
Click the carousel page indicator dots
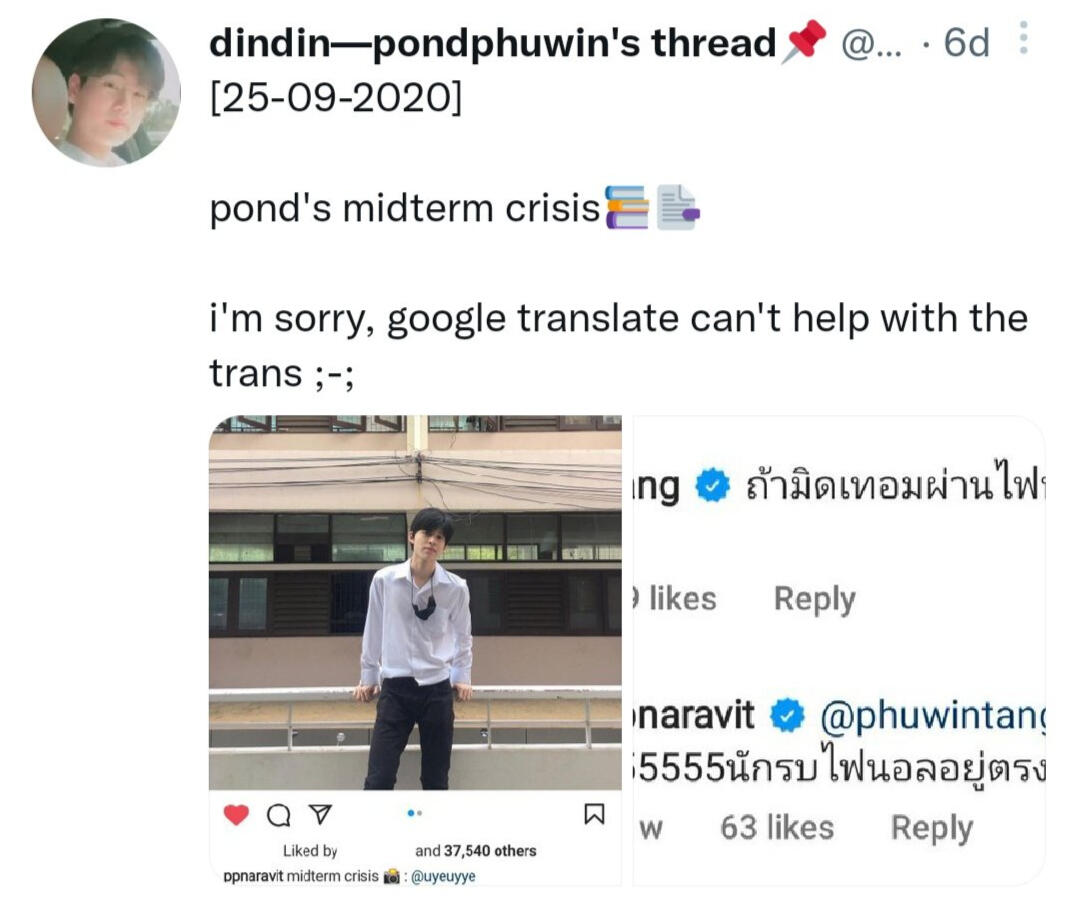click(x=415, y=814)
